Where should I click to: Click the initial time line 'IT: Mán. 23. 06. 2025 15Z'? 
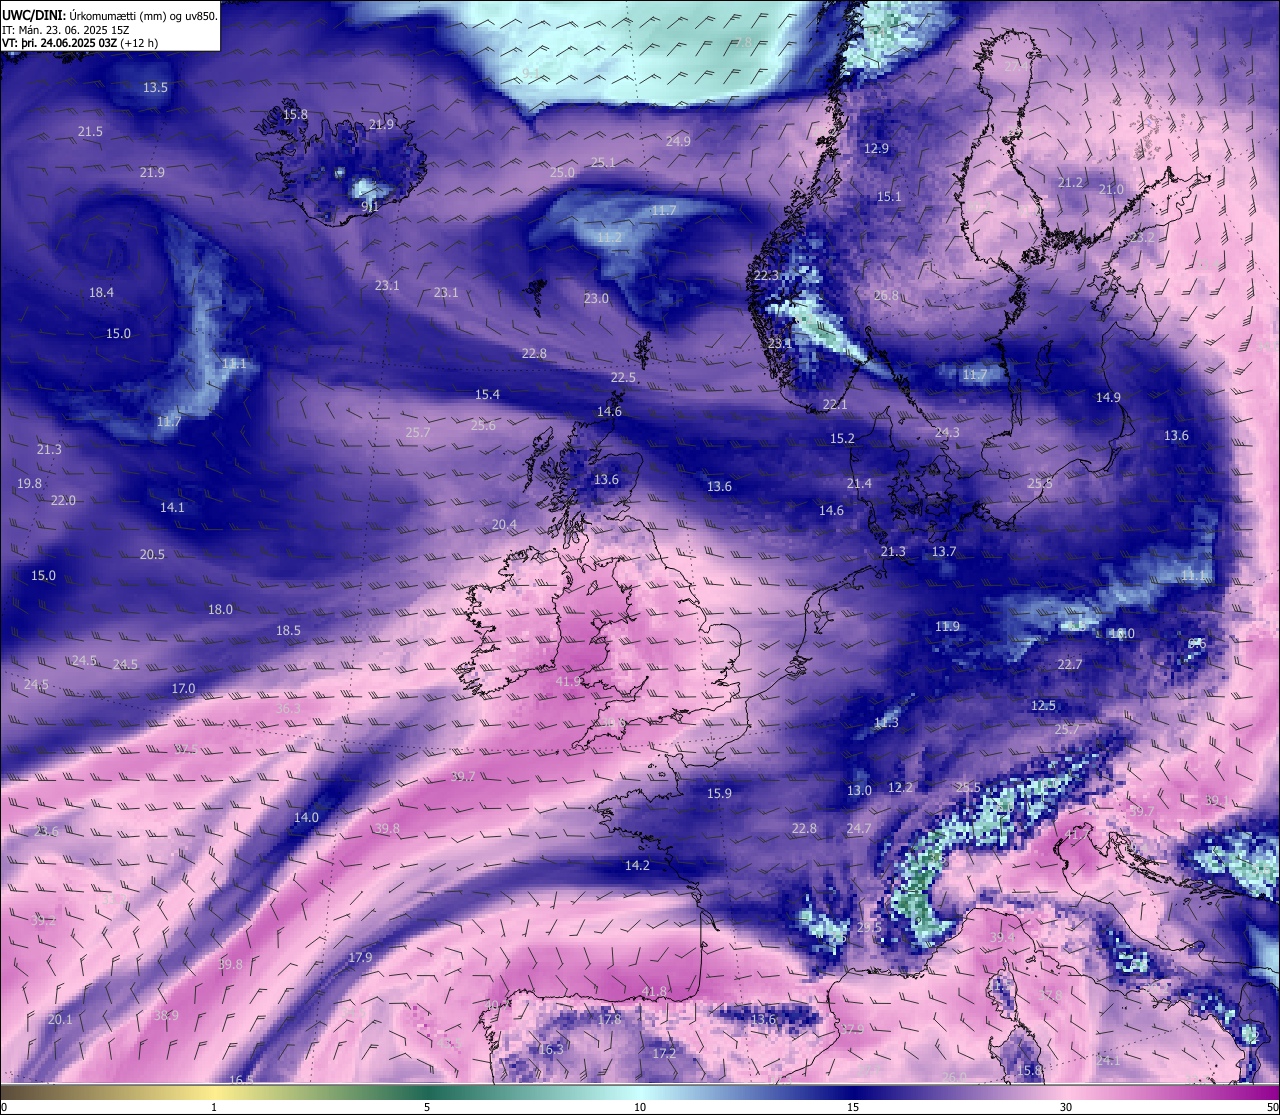click(x=65, y=30)
